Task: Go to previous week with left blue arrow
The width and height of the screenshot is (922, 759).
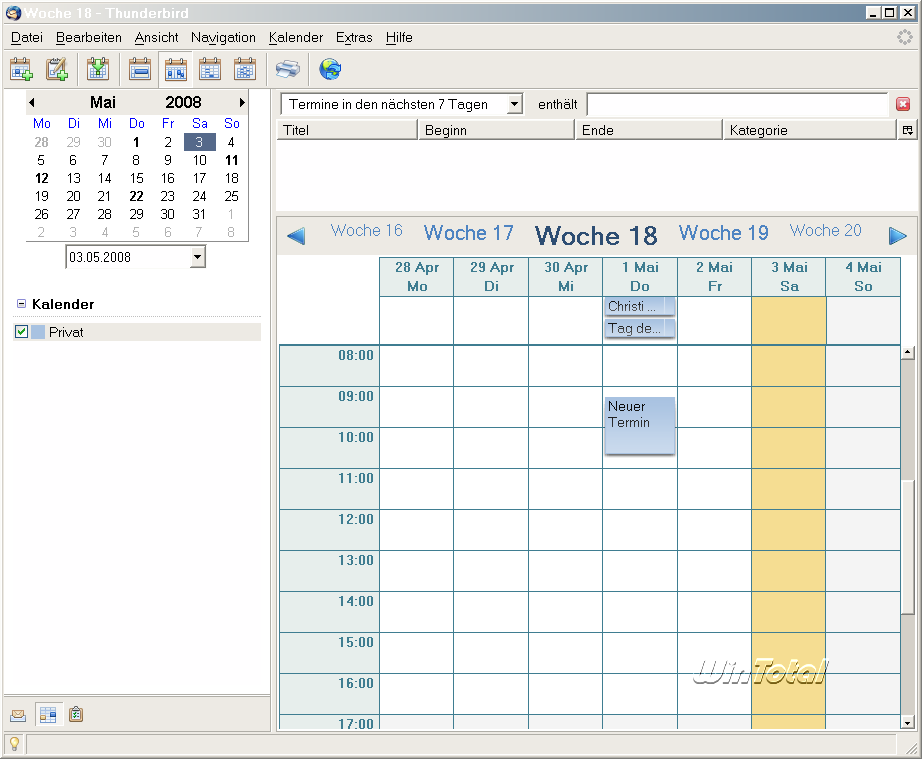Action: coord(296,236)
